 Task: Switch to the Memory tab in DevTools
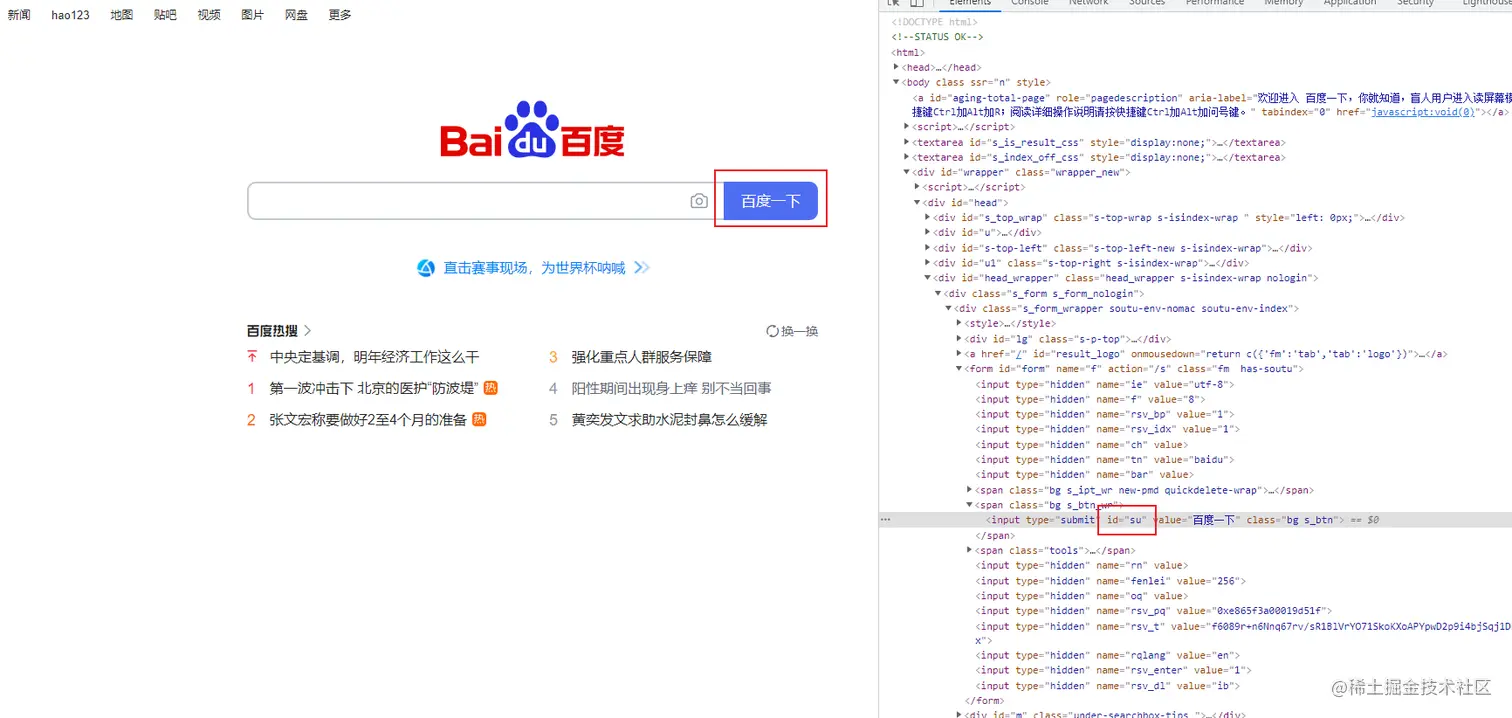pyautogui.click(x=1283, y=3)
